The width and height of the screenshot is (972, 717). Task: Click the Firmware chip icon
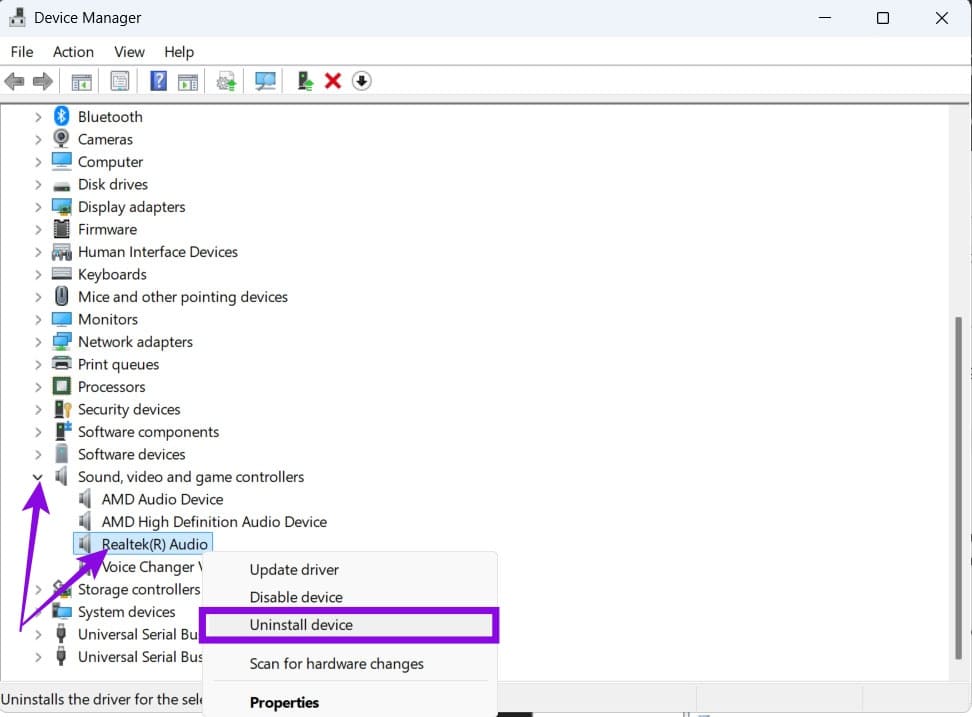tap(61, 229)
